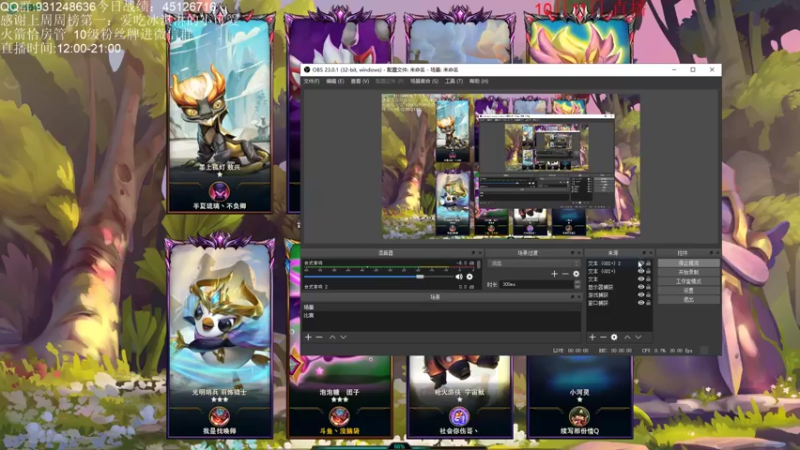Open the 文件(F) menu in OBS
This screenshot has height=450, width=800.
coord(311,81)
